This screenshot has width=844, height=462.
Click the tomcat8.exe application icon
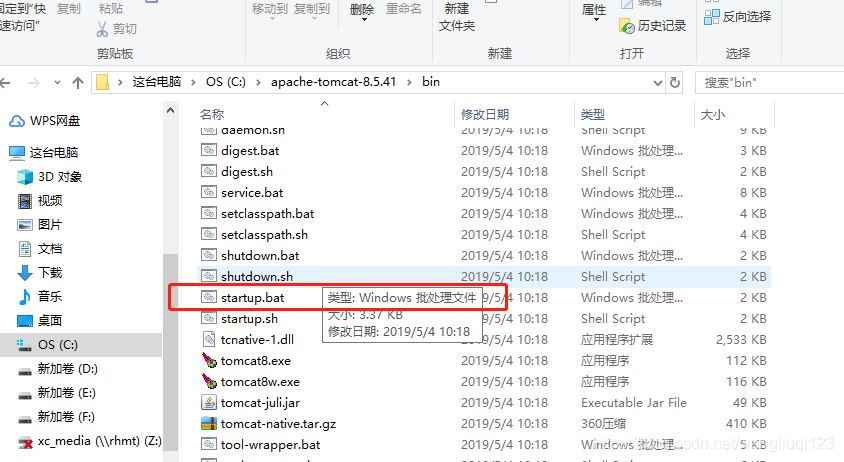pos(209,360)
